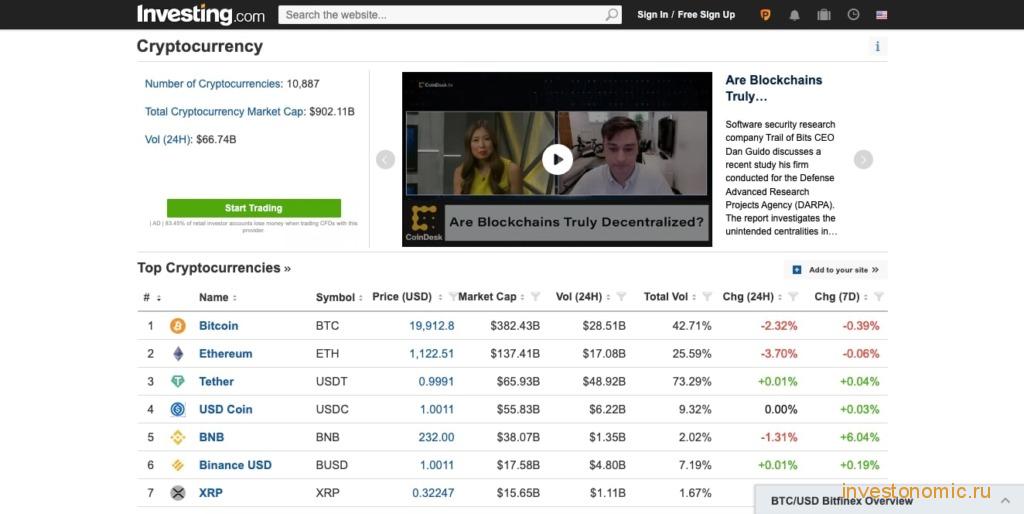Open the Chg (24H) filter funnel

[793, 297]
